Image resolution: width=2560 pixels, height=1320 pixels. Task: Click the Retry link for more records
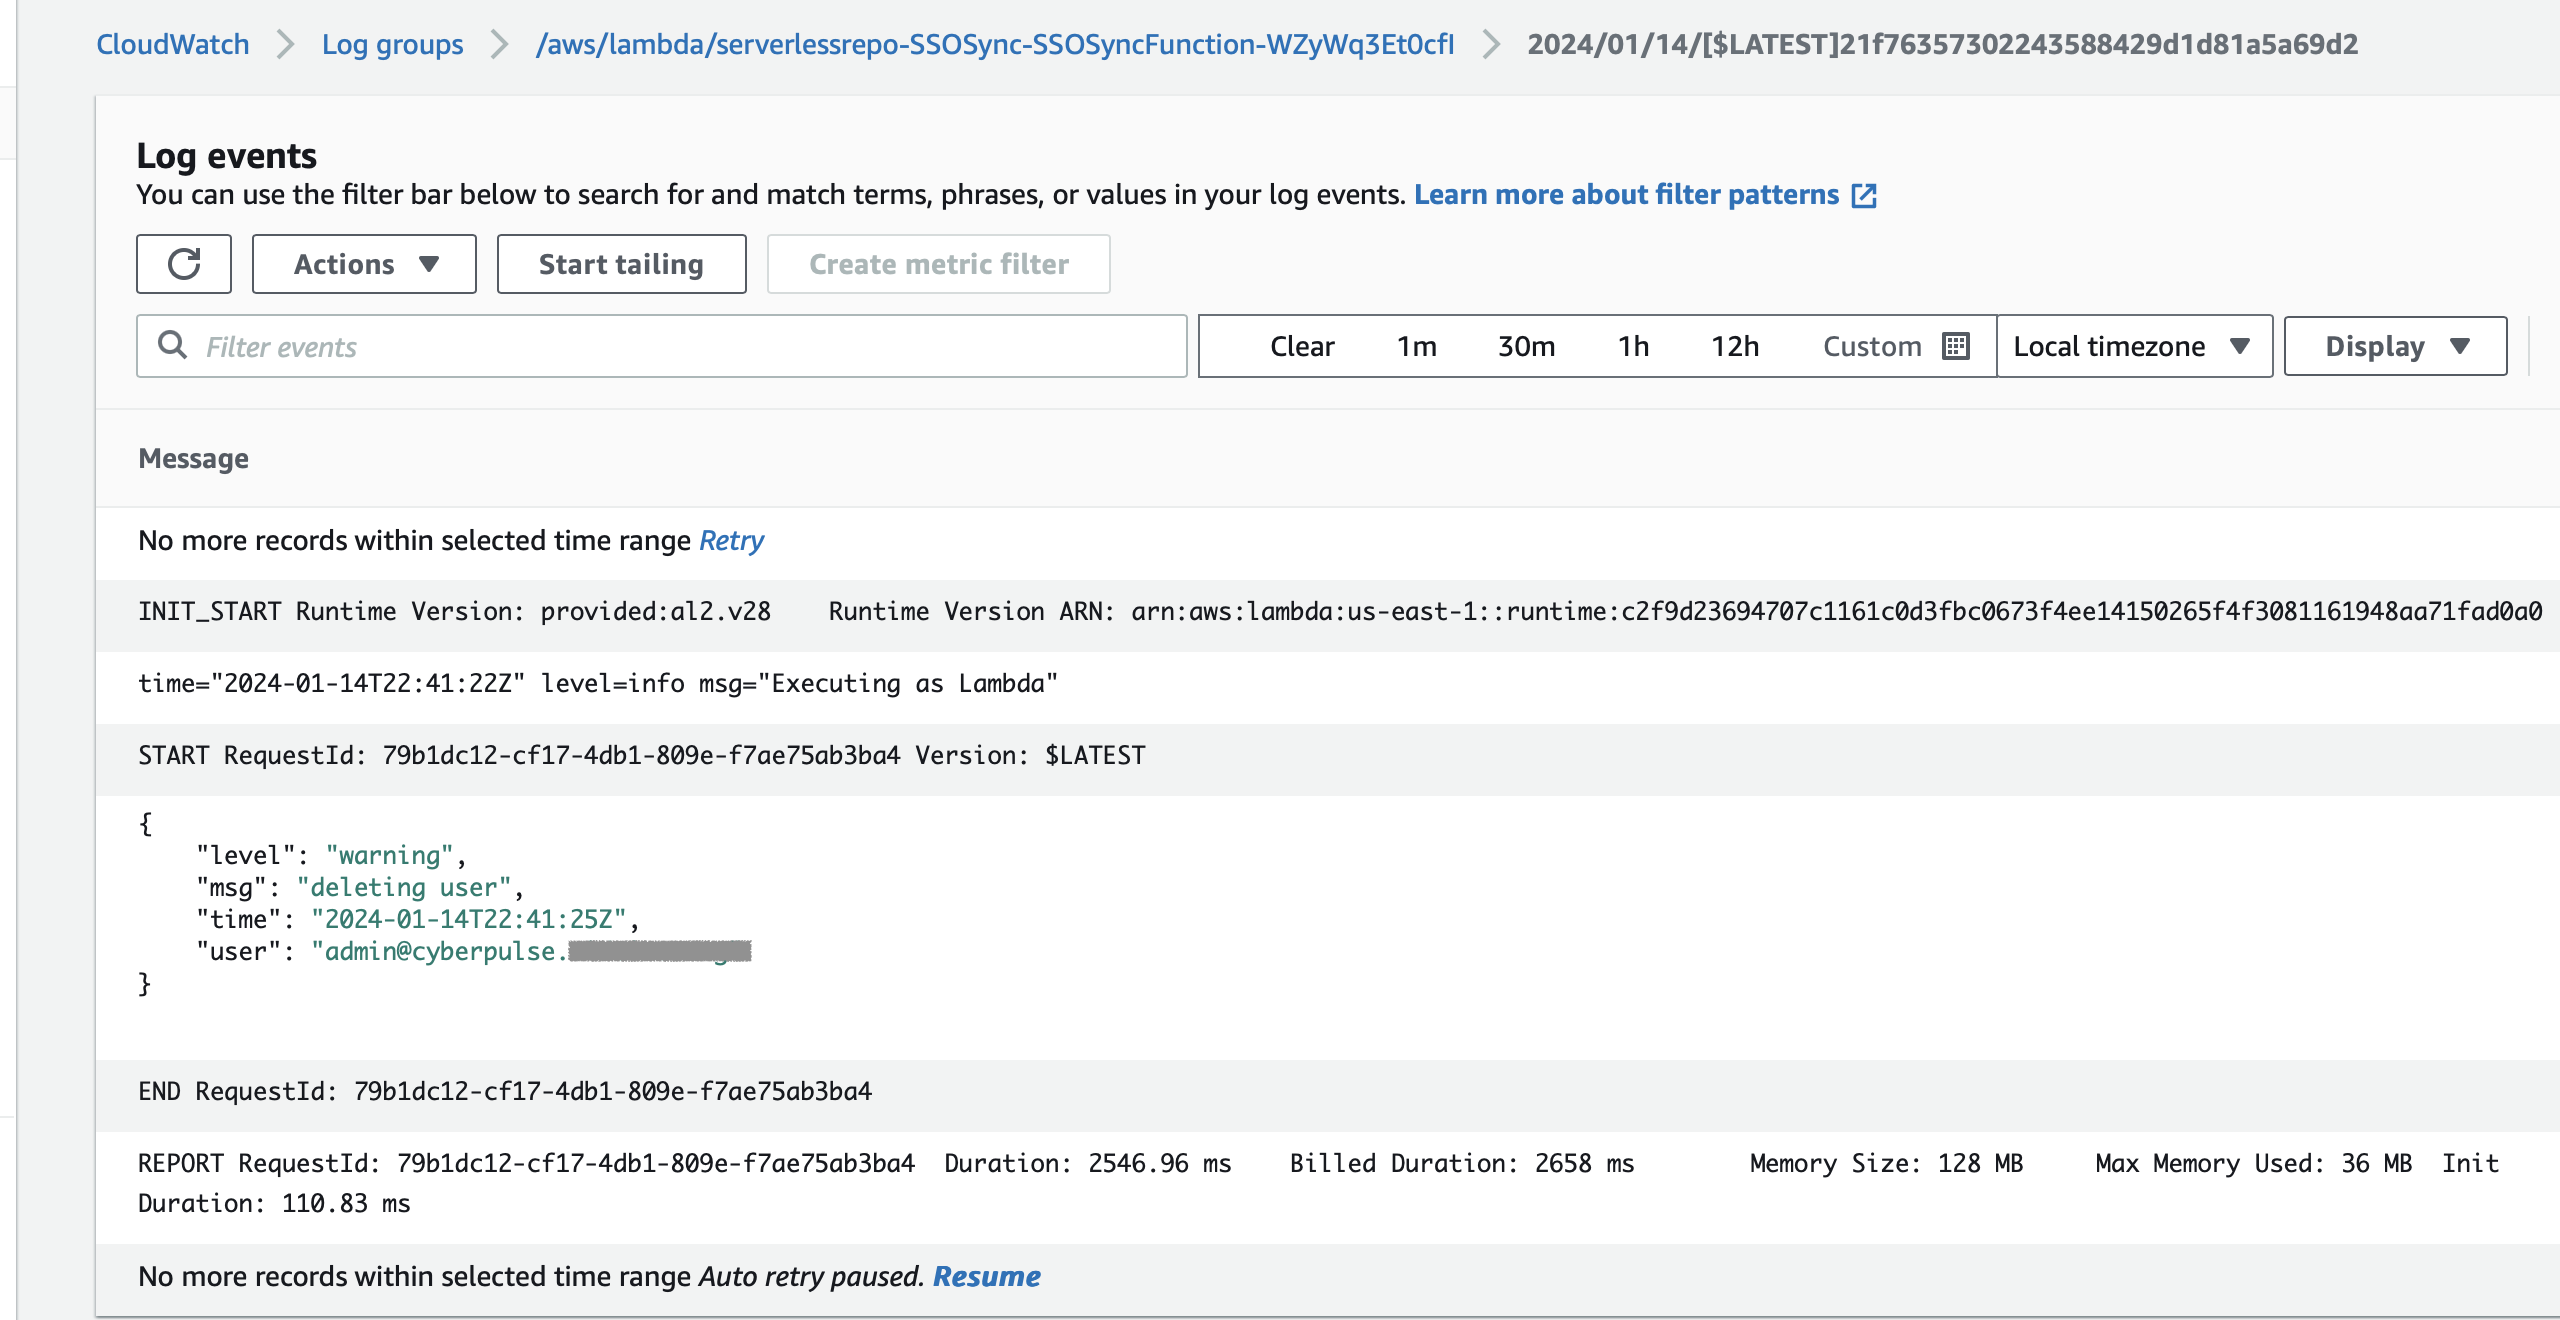730,541
